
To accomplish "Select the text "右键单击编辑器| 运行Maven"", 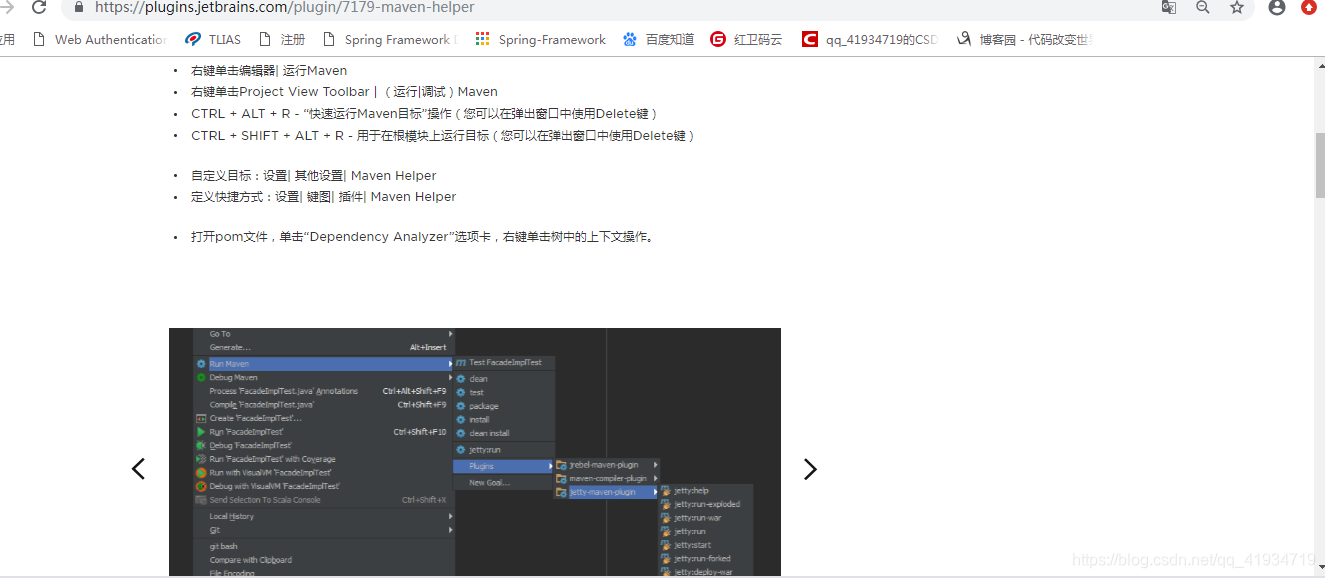I will click(x=269, y=70).
